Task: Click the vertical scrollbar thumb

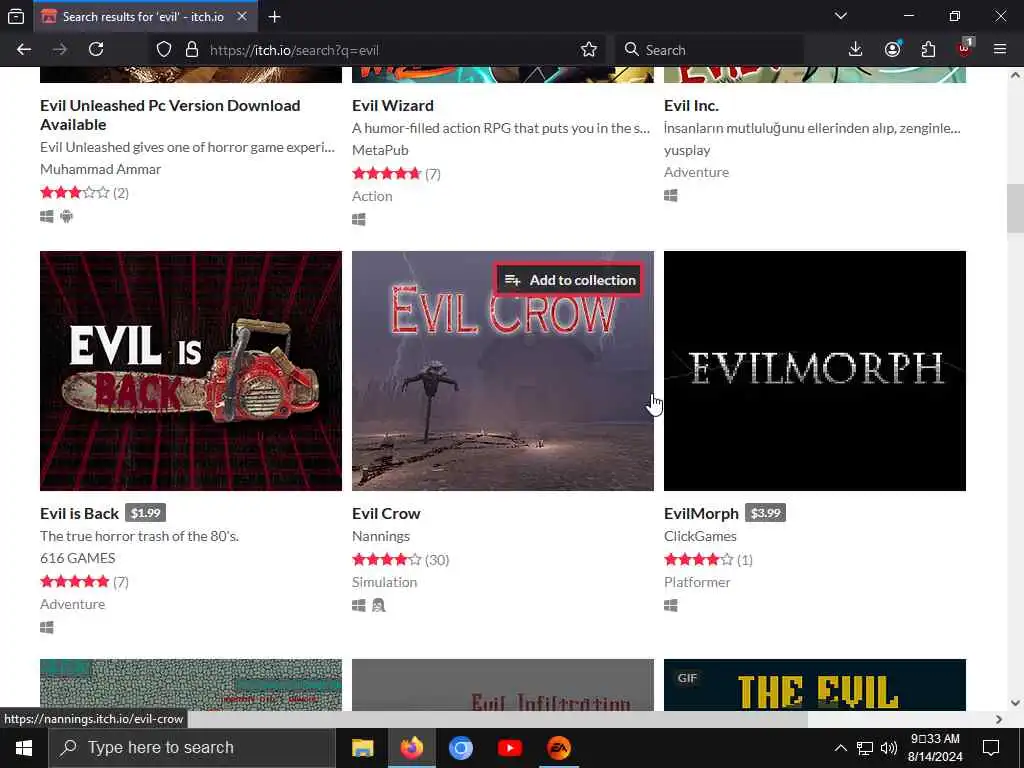Action: click(1015, 209)
